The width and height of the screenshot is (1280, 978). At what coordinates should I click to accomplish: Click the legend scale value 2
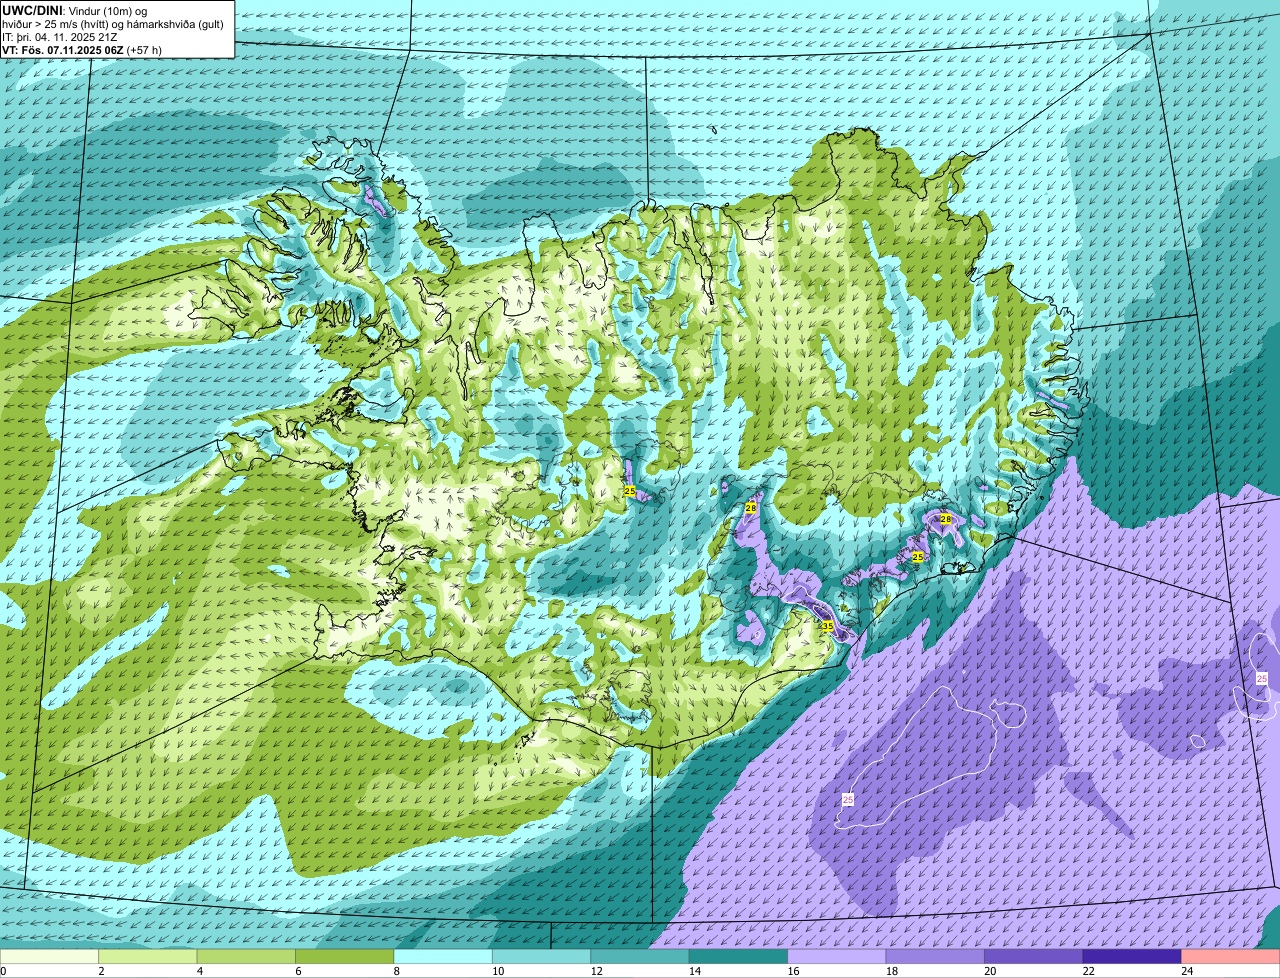pos(101,971)
